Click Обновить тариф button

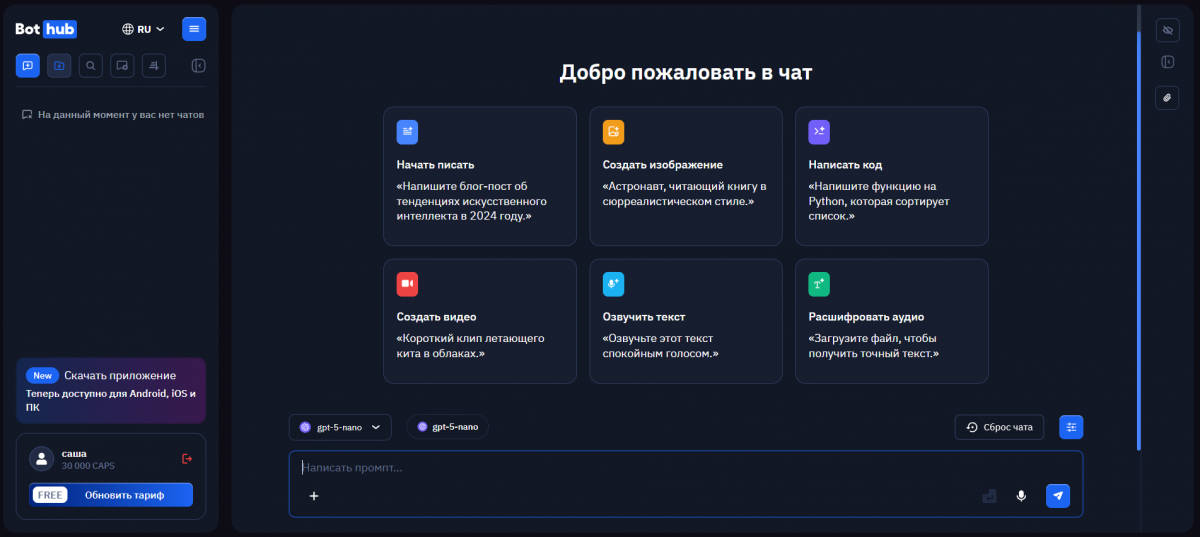click(x=111, y=495)
